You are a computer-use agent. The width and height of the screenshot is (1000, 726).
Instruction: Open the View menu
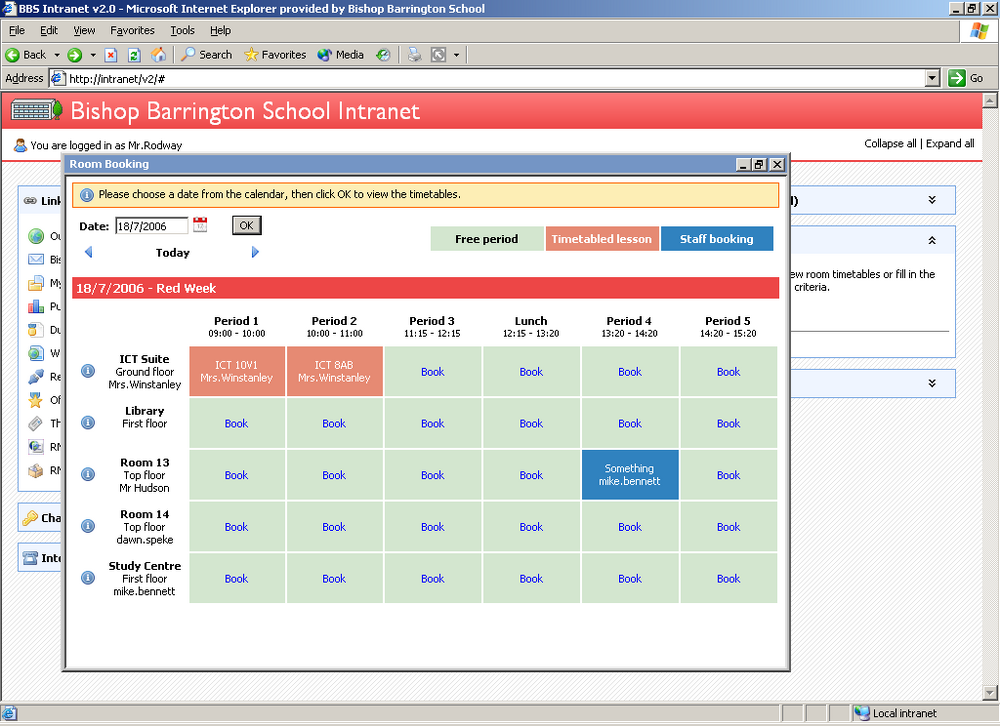click(x=84, y=30)
